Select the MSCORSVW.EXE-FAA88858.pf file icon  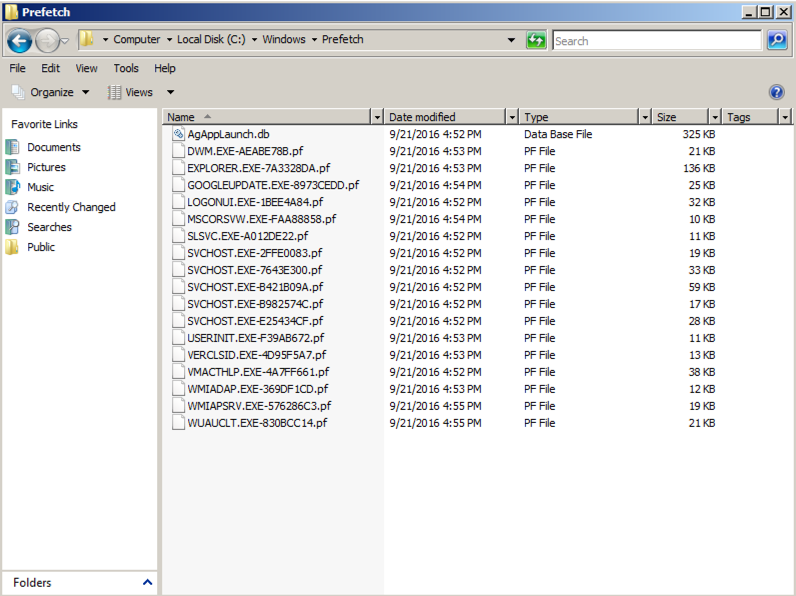178,219
